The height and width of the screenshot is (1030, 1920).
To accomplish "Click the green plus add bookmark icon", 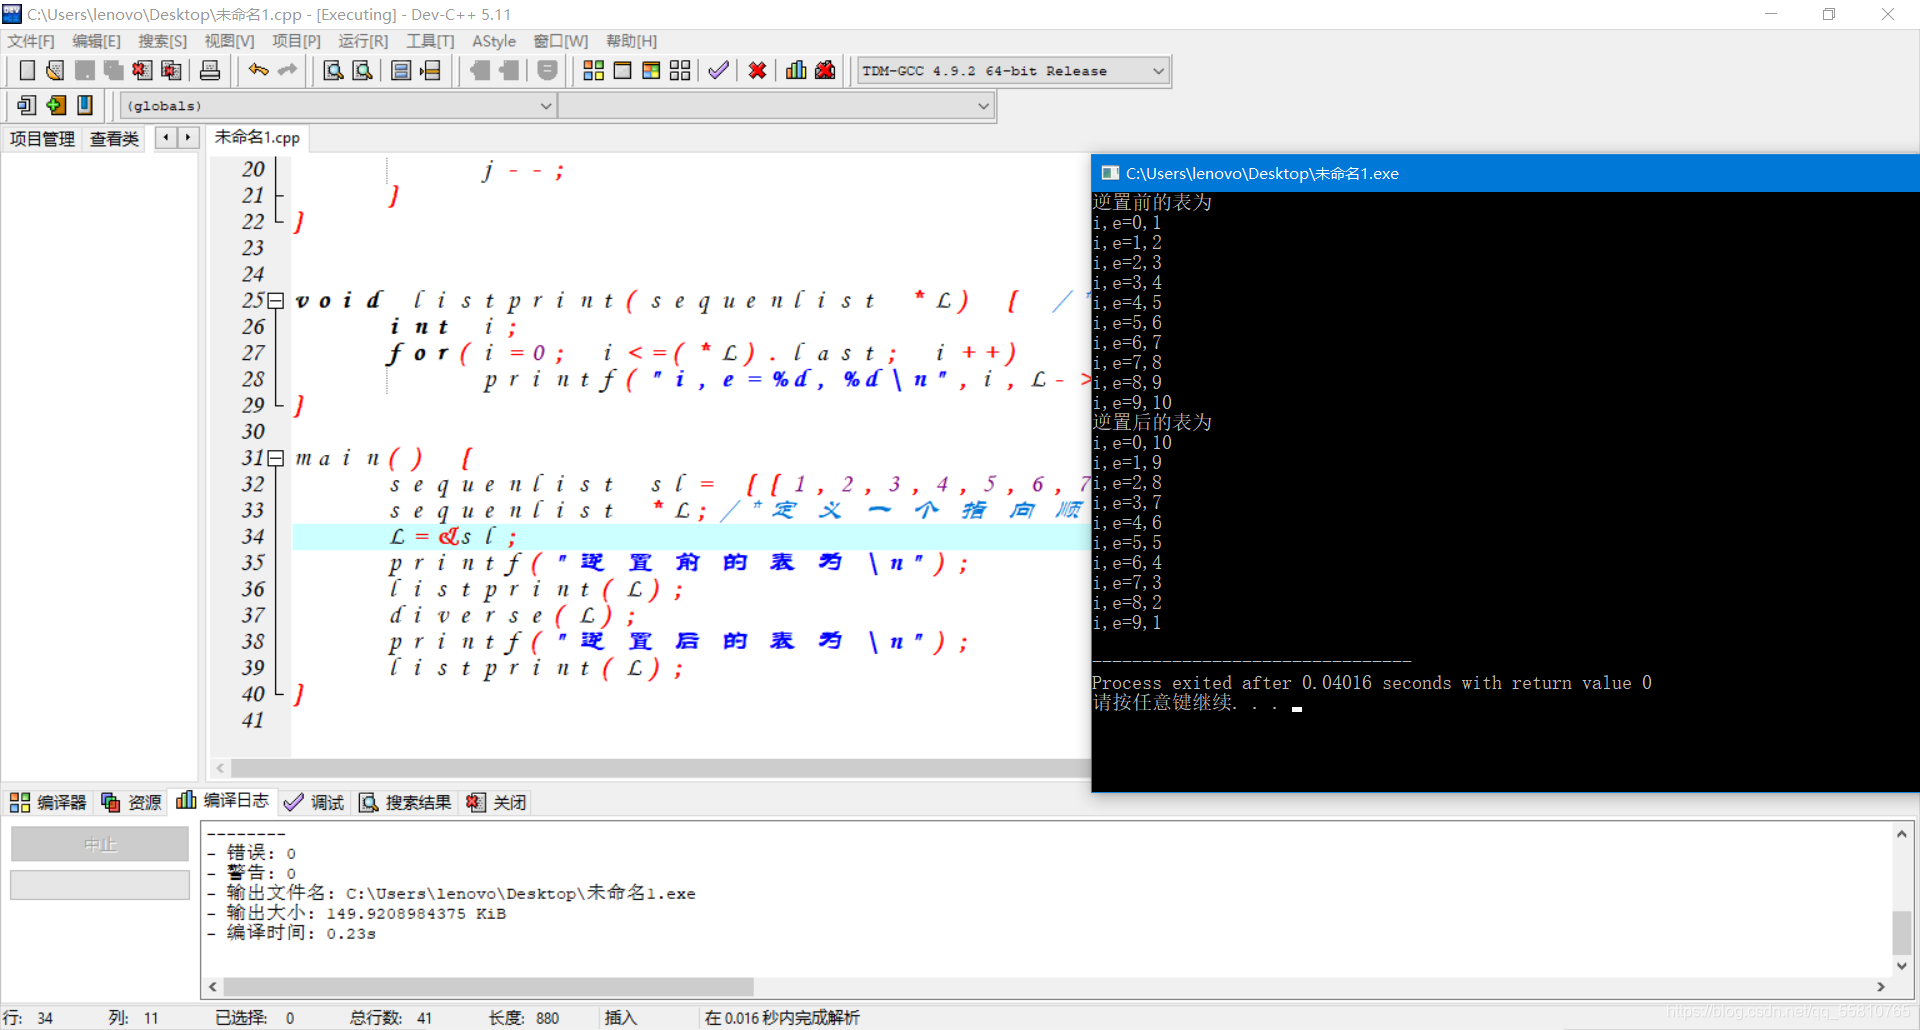I will pyautogui.click(x=56, y=105).
